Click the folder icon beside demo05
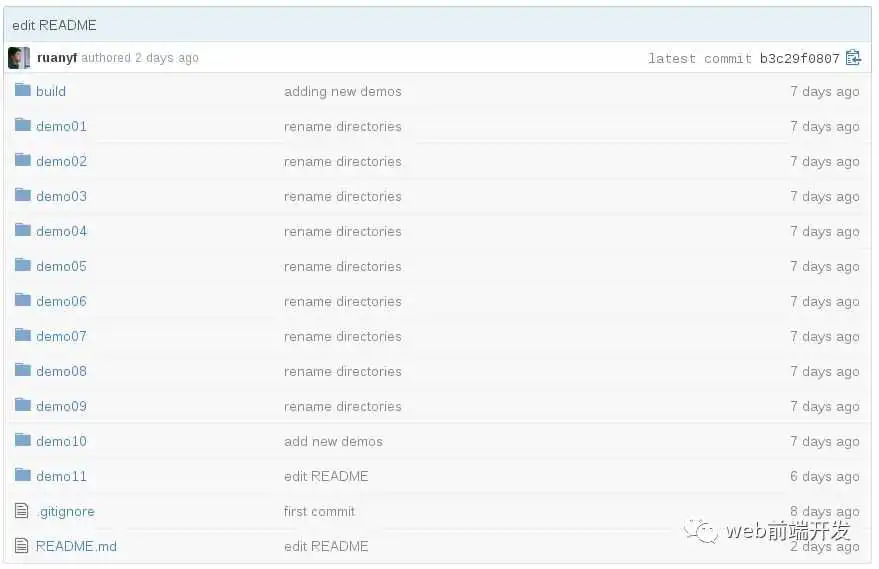The height and width of the screenshot is (569, 879). 23,265
